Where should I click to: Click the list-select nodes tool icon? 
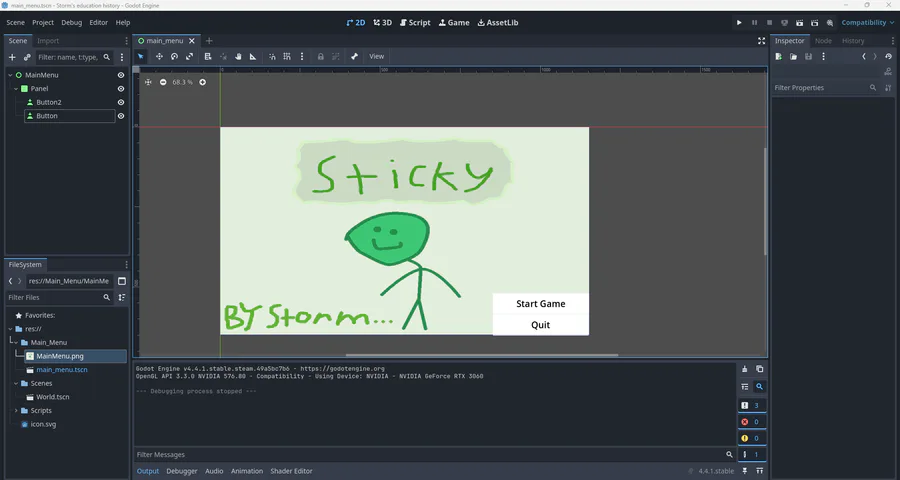(x=208, y=56)
